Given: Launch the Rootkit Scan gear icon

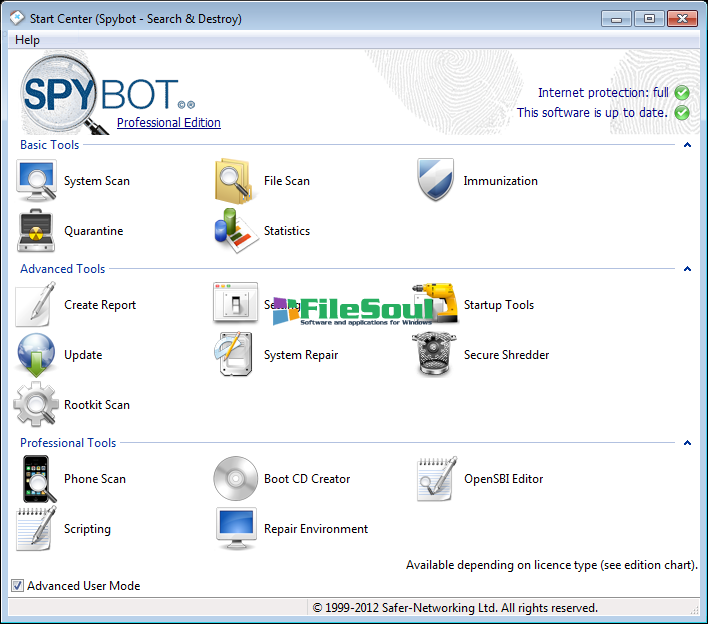Looking at the screenshot, I should coord(37,405).
